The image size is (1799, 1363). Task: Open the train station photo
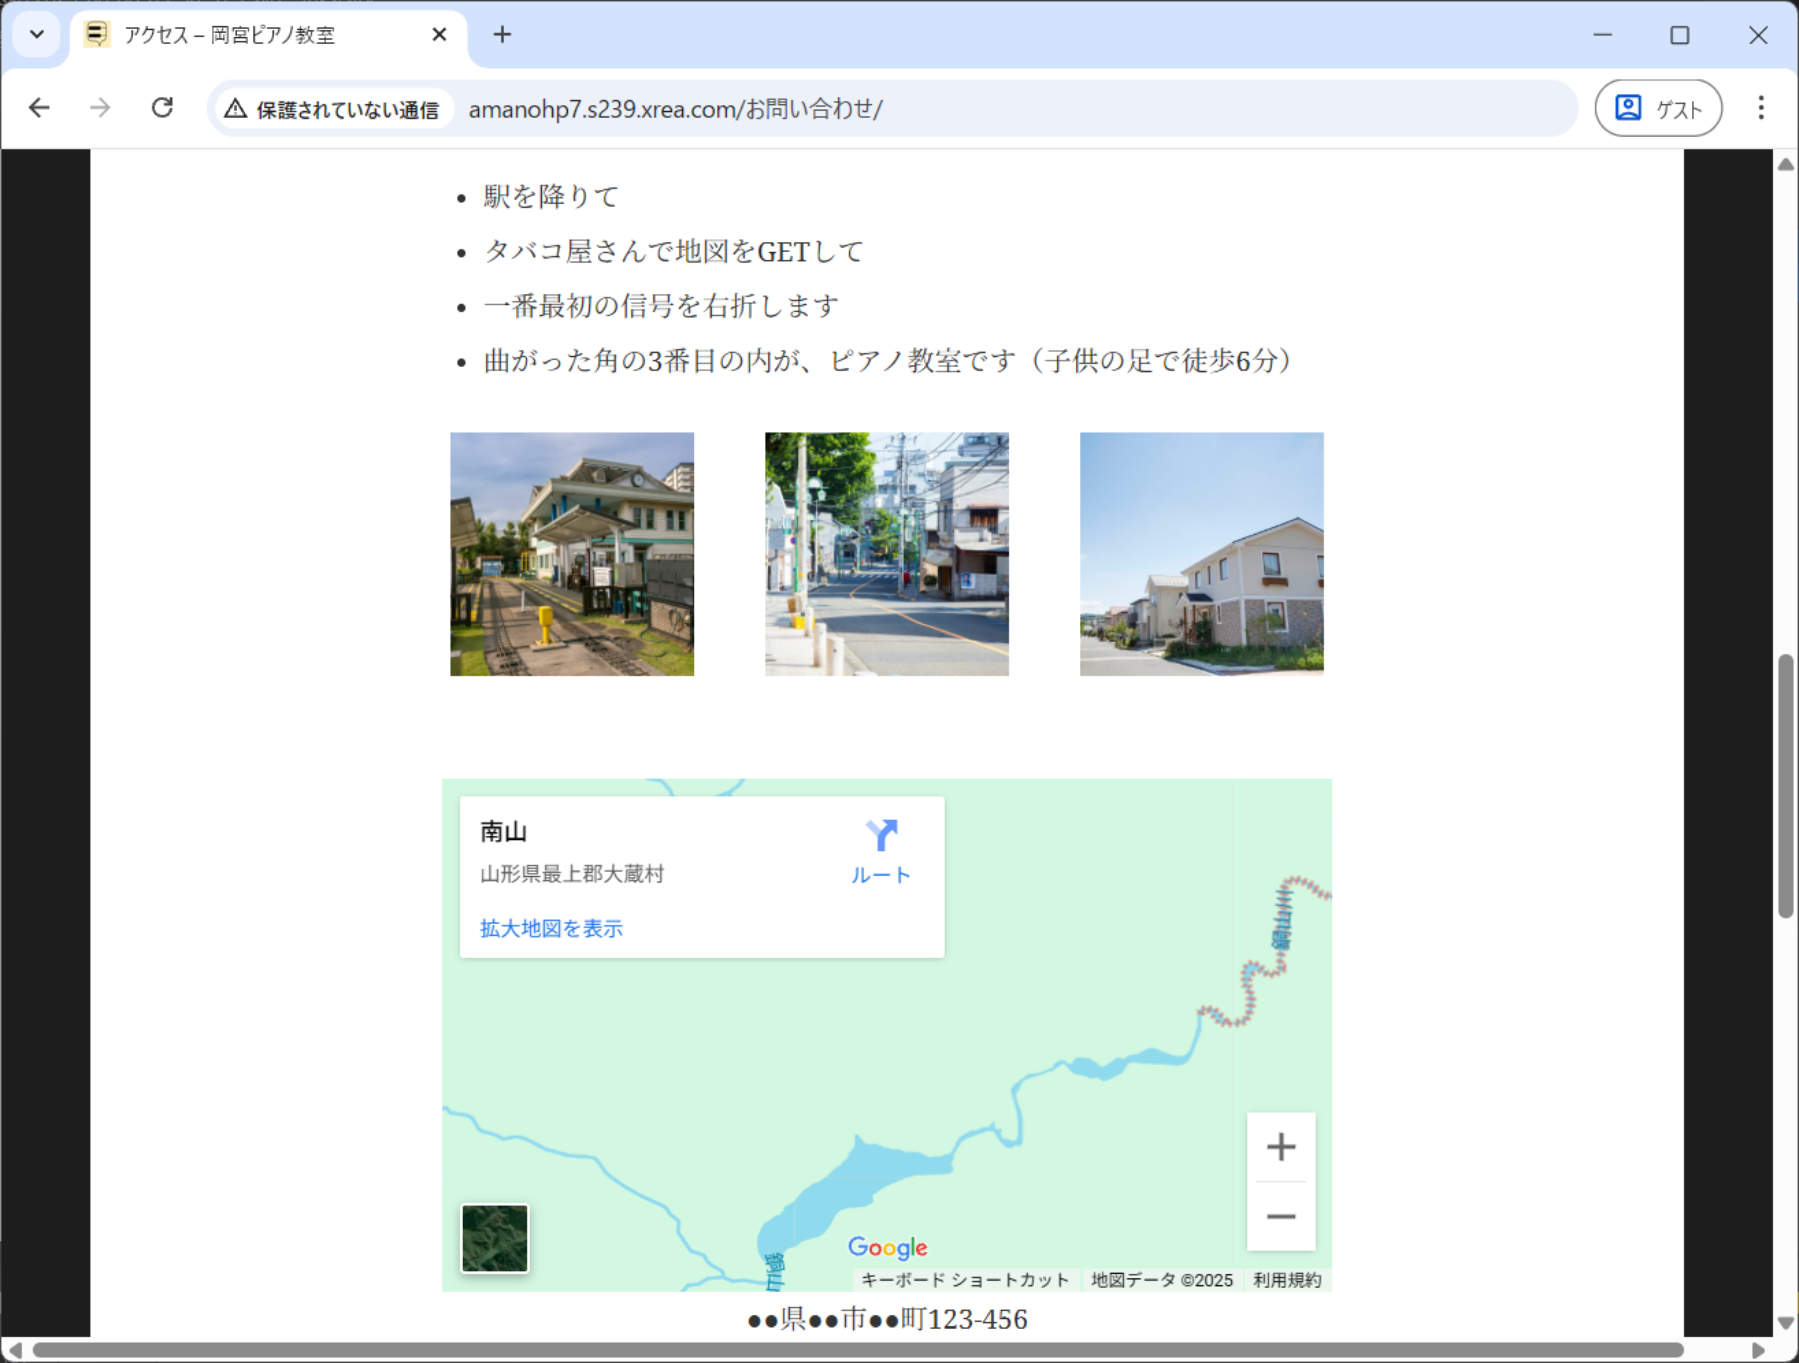(x=572, y=554)
